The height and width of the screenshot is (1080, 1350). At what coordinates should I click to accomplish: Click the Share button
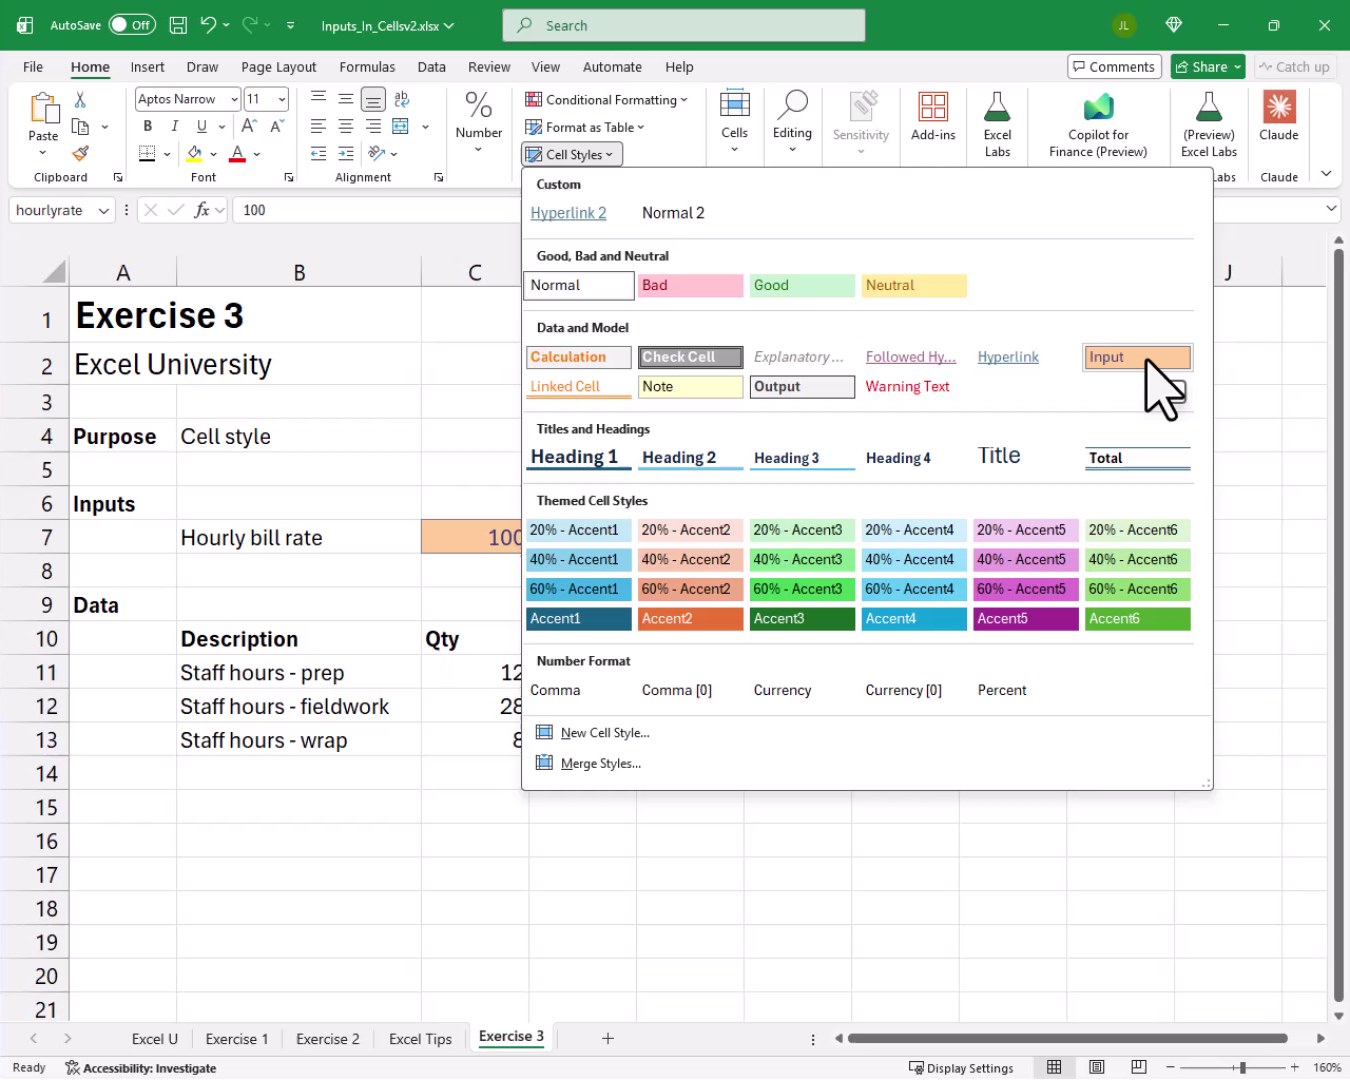tap(1208, 67)
